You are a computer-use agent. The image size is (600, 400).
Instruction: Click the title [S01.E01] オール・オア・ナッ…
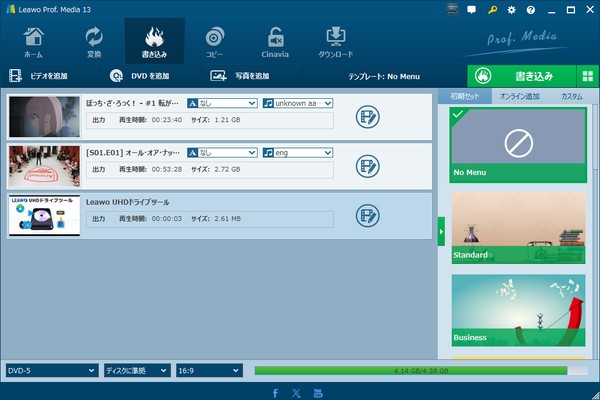[x=132, y=153]
